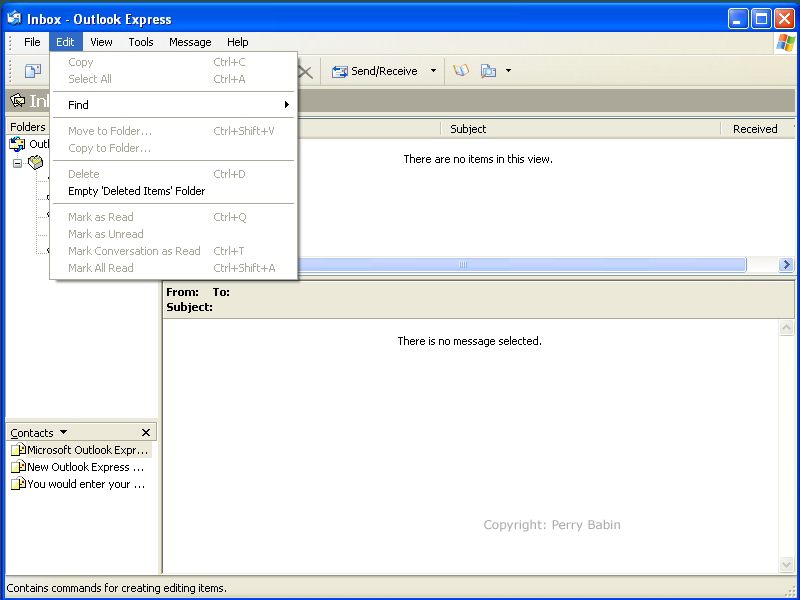The width and height of the screenshot is (800, 600).
Task: Open the Tools menu
Action: [x=140, y=42]
